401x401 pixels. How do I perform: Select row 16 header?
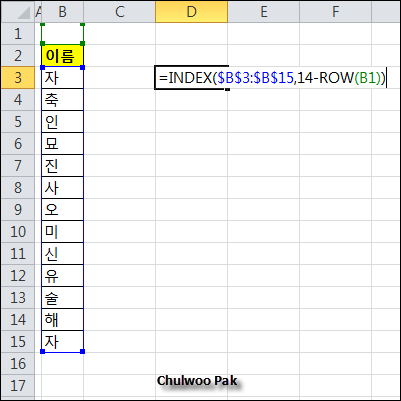[x=17, y=364]
